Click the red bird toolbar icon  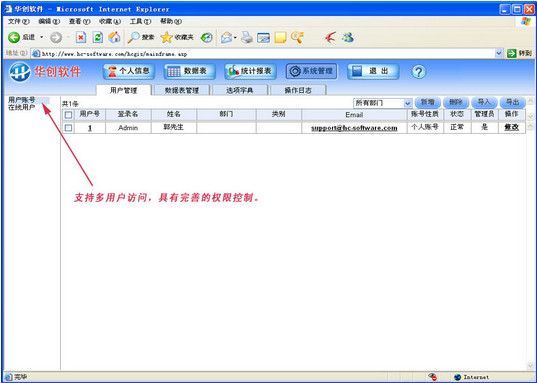(x=330, y=37)
